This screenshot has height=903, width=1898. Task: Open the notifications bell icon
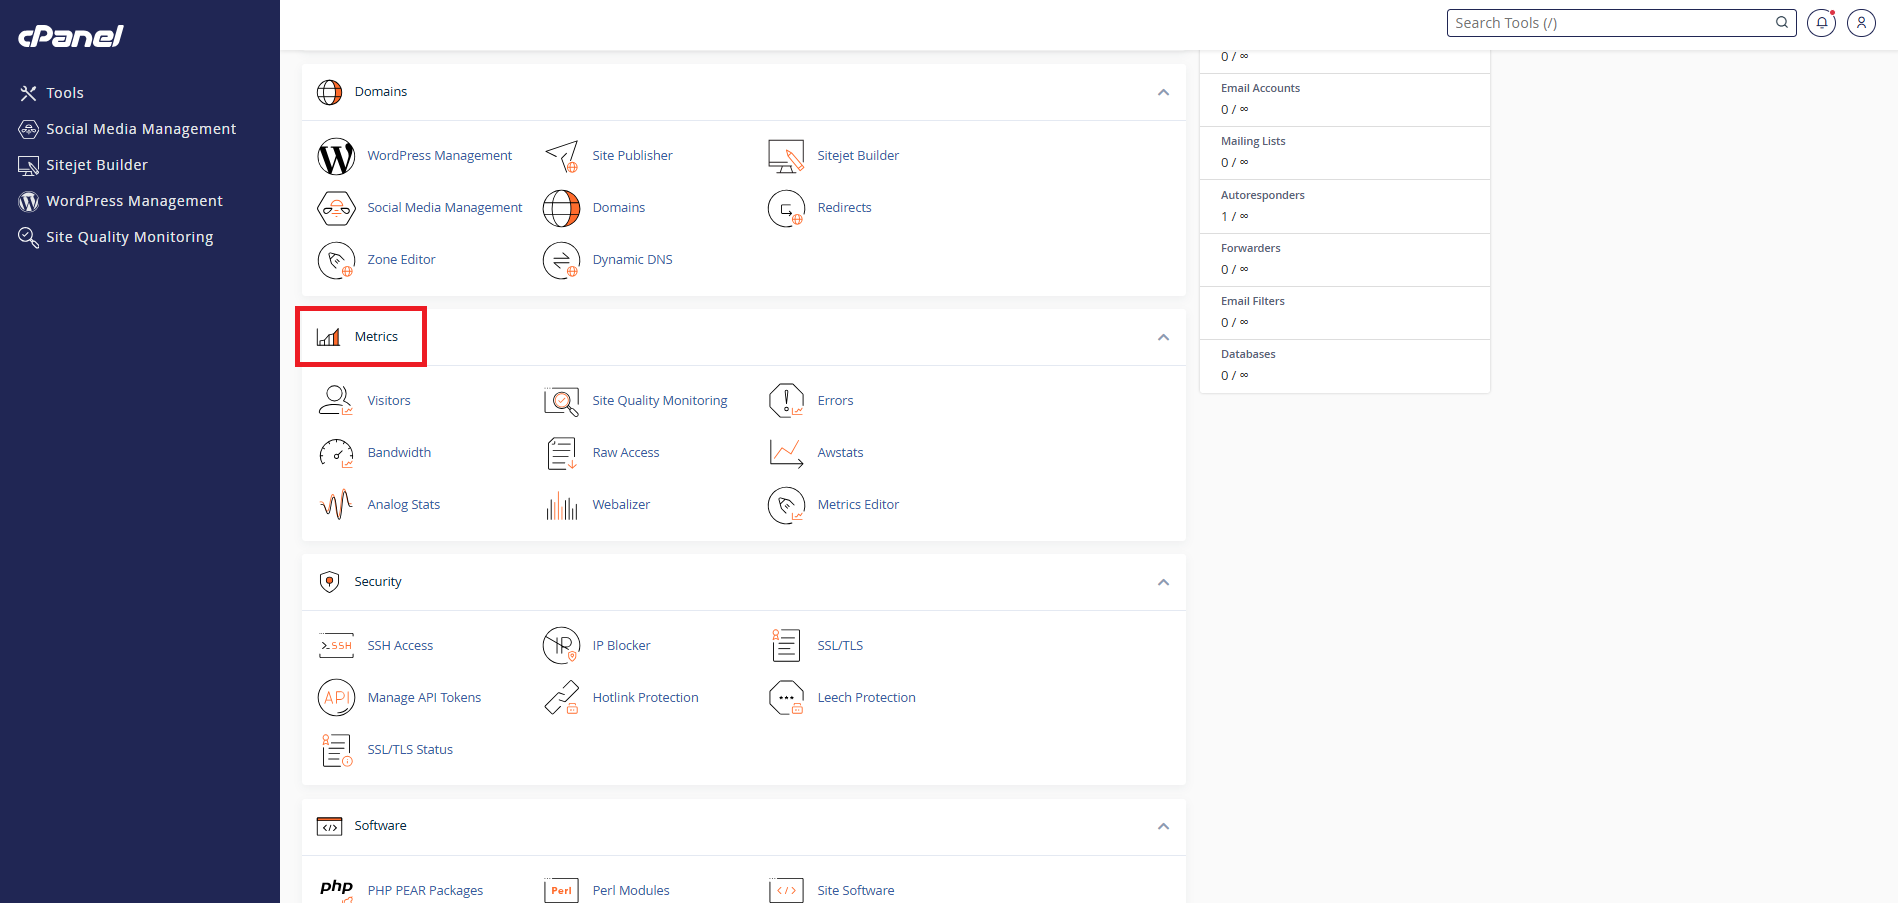[1821, 23]
